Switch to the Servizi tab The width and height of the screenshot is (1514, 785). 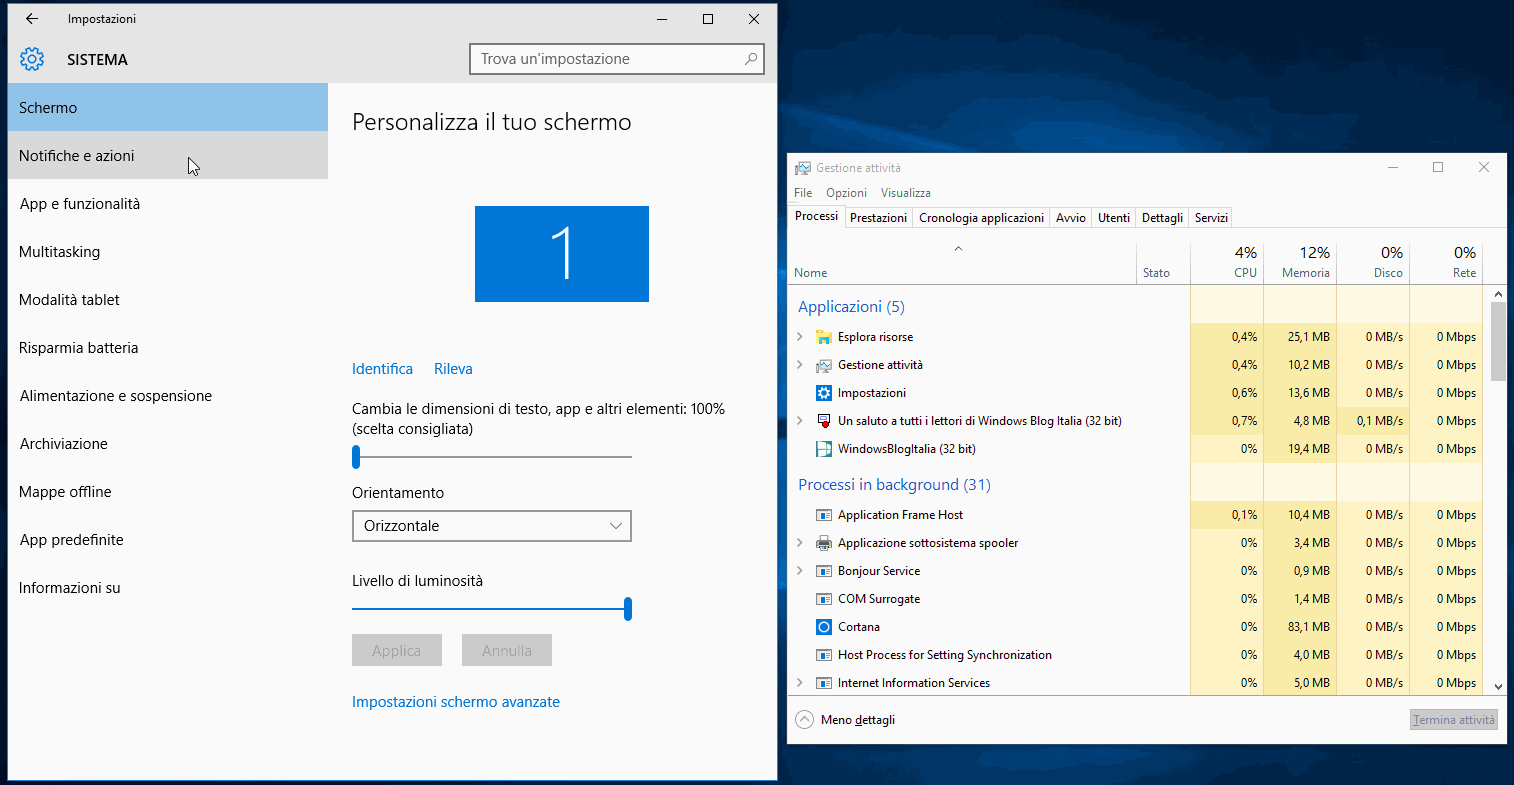pyautogui.click(x=1211, y=218)
